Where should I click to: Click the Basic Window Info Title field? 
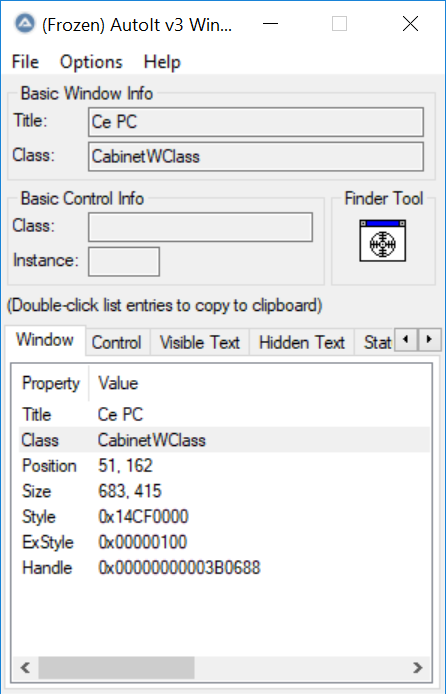coord(256,122)
